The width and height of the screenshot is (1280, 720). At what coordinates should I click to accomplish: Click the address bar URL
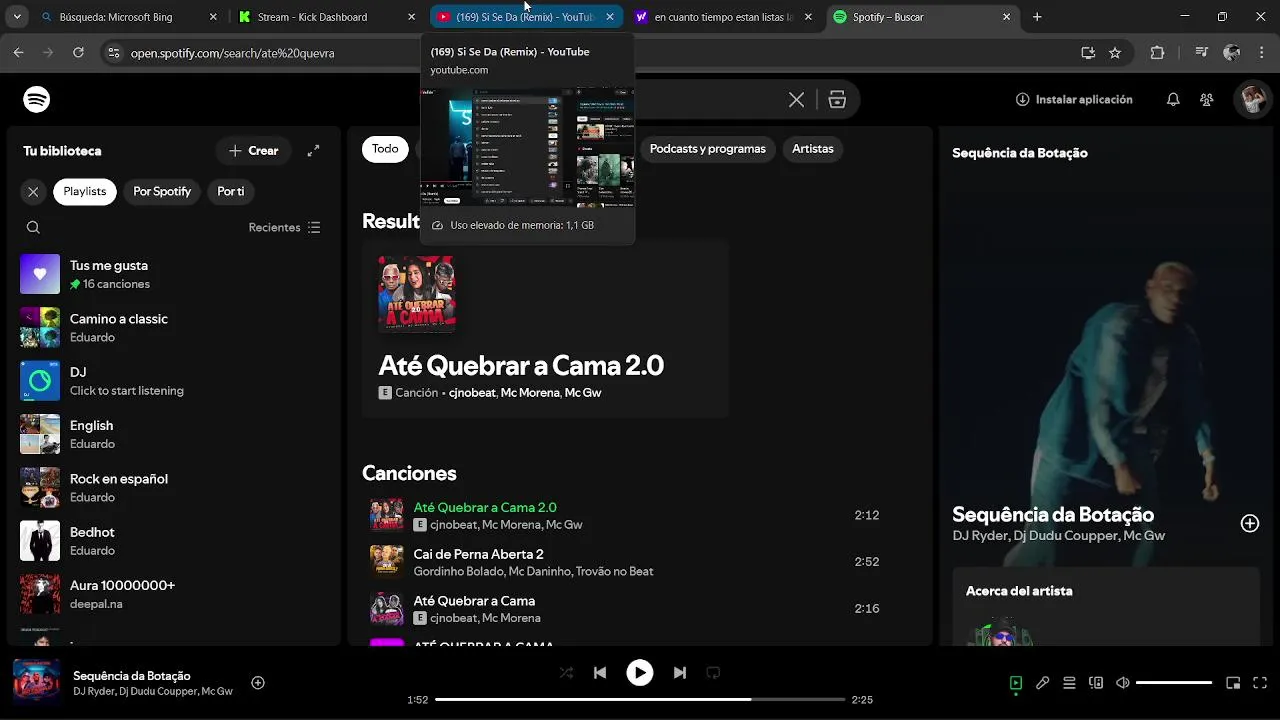[x=232, y=53]
